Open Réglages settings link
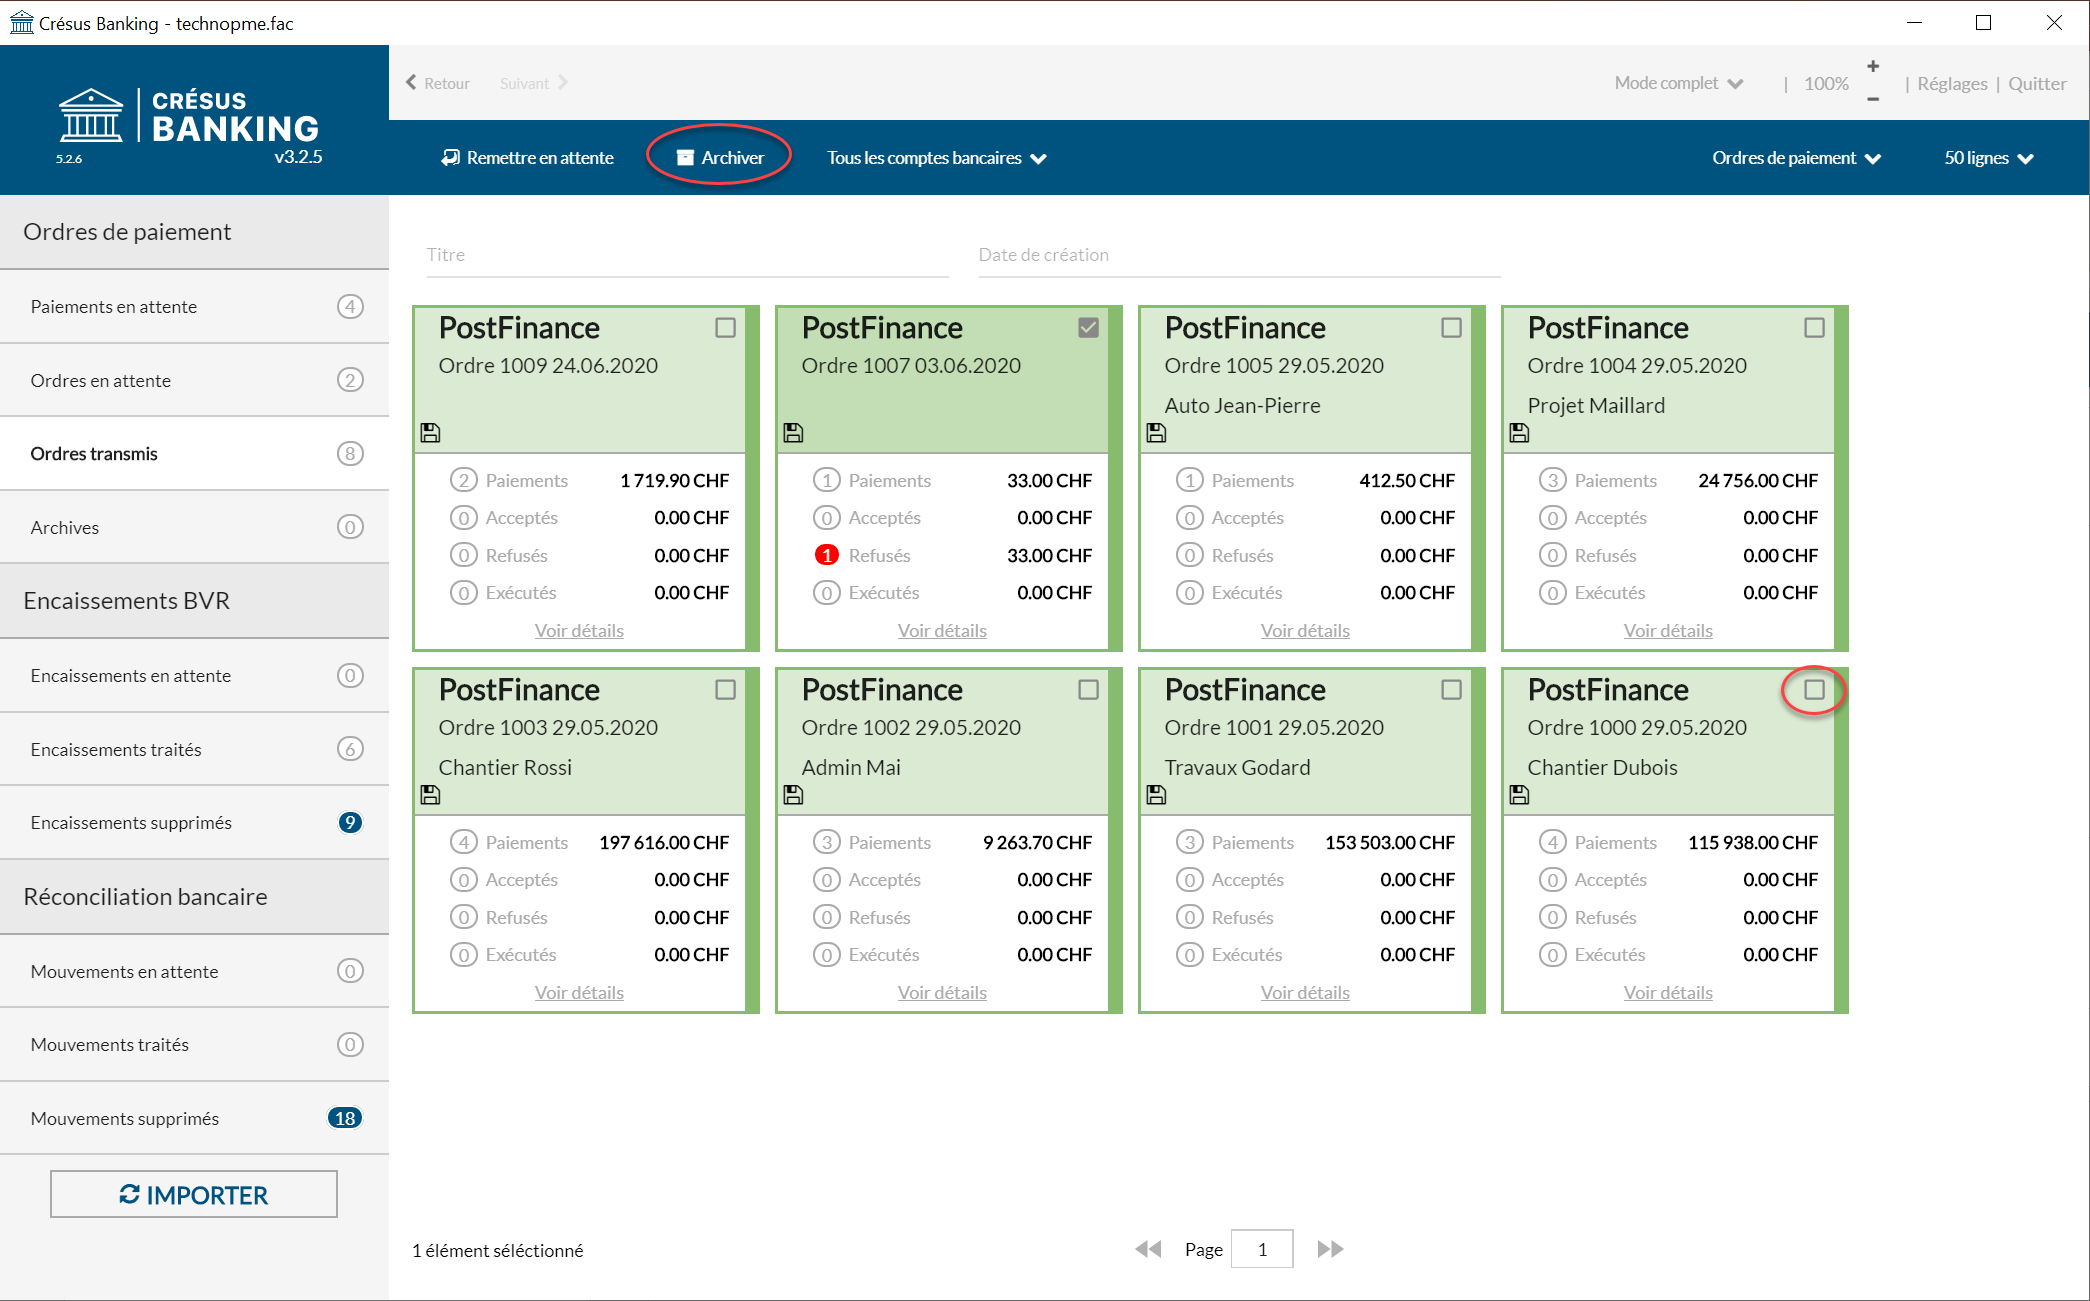 [1952, 84]
